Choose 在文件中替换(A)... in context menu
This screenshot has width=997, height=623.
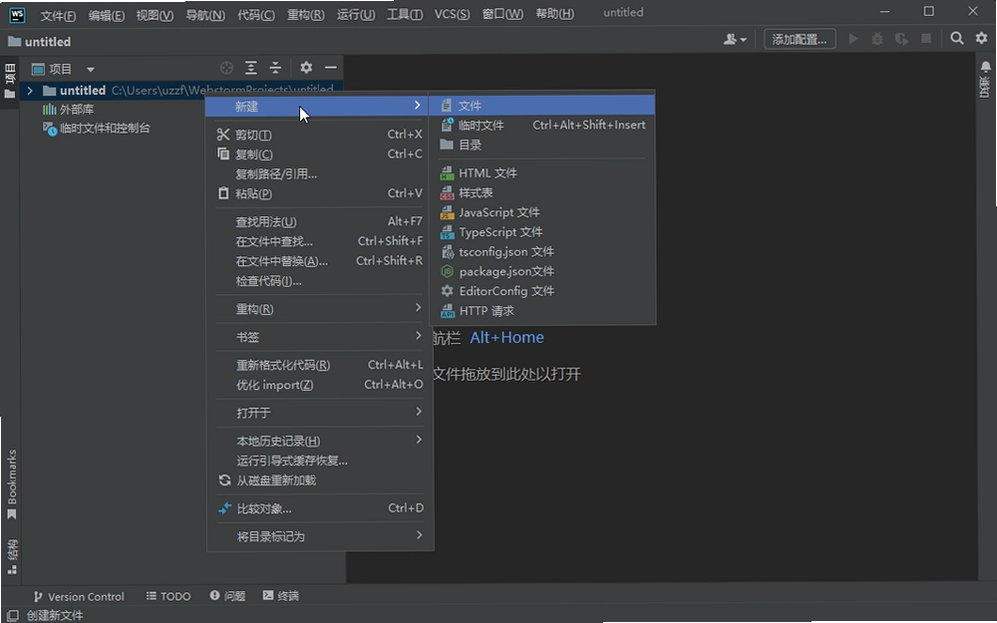pos(319,261)
